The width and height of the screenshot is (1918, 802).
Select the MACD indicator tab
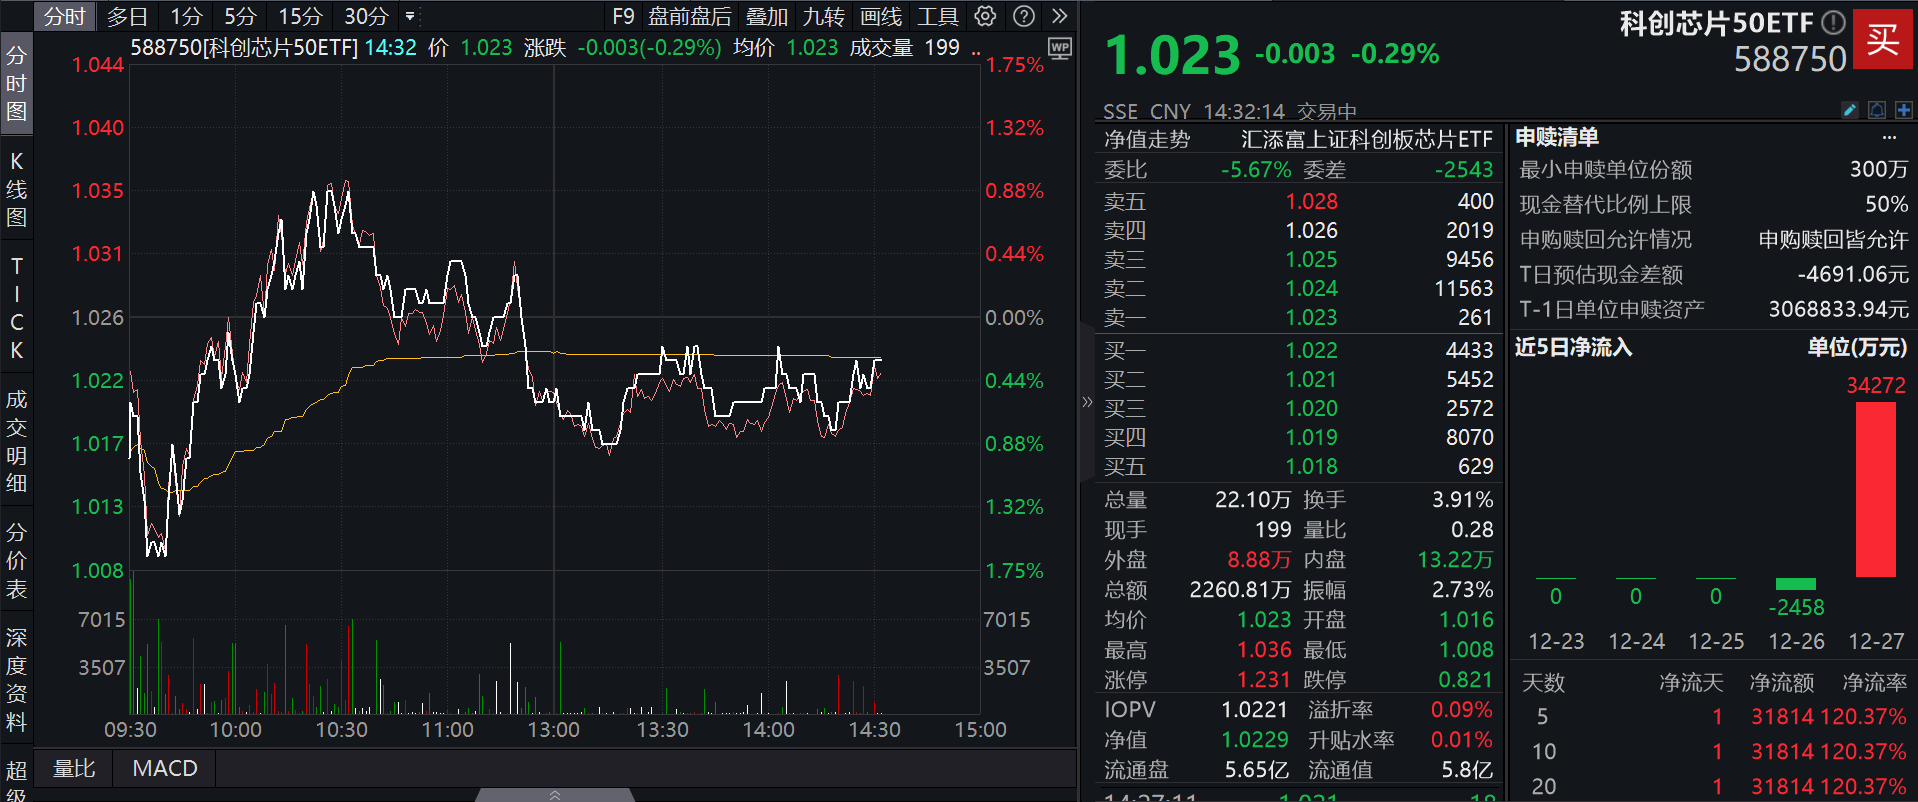point(165,768)
